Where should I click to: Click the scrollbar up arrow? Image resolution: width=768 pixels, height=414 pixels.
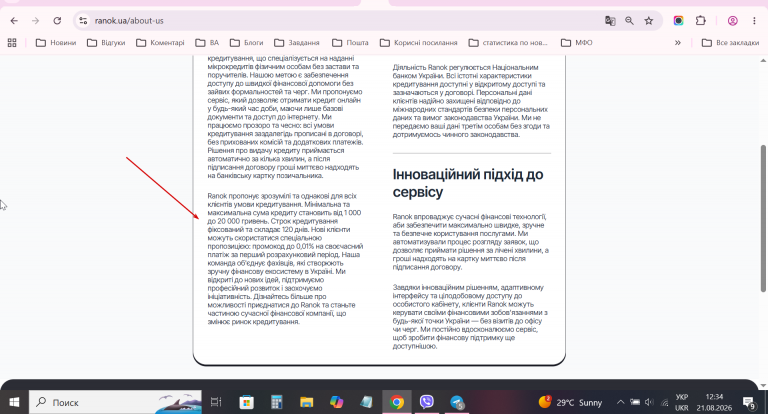click(763, 60)
